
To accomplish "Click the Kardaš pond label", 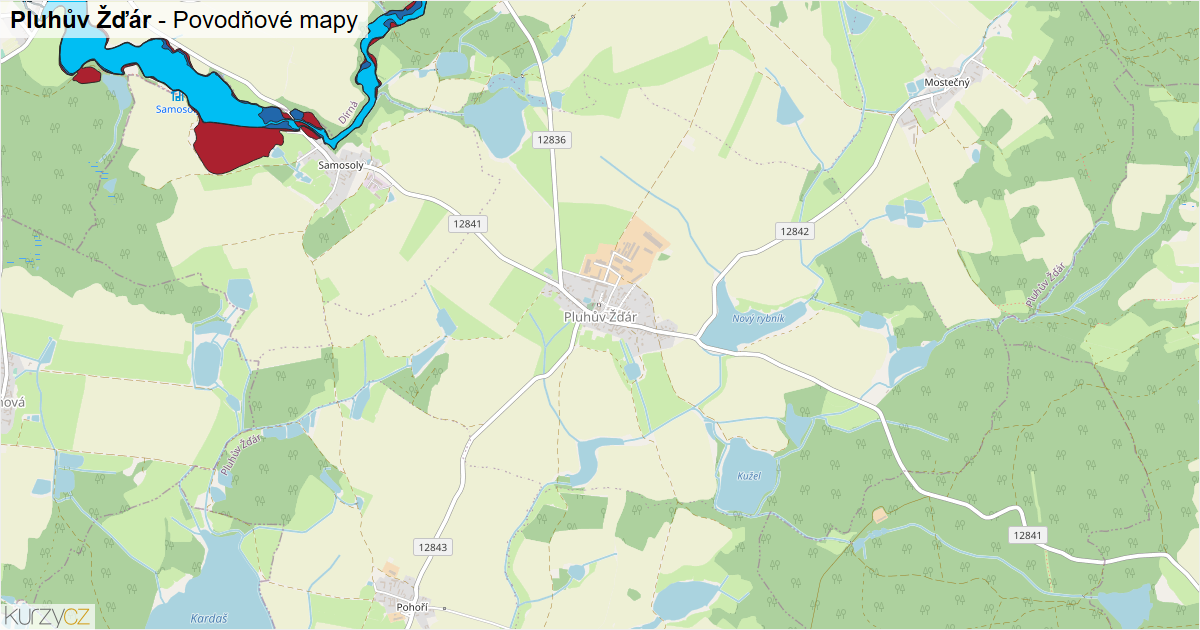I will (208, 619).
